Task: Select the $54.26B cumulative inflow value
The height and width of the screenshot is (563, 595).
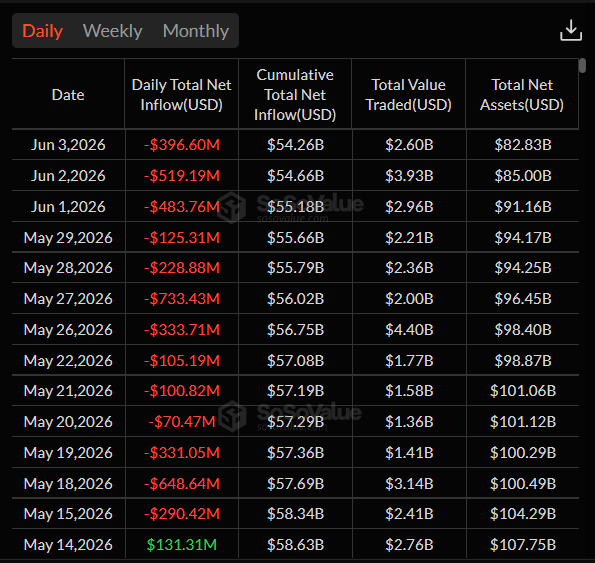Action: [295, 145]
